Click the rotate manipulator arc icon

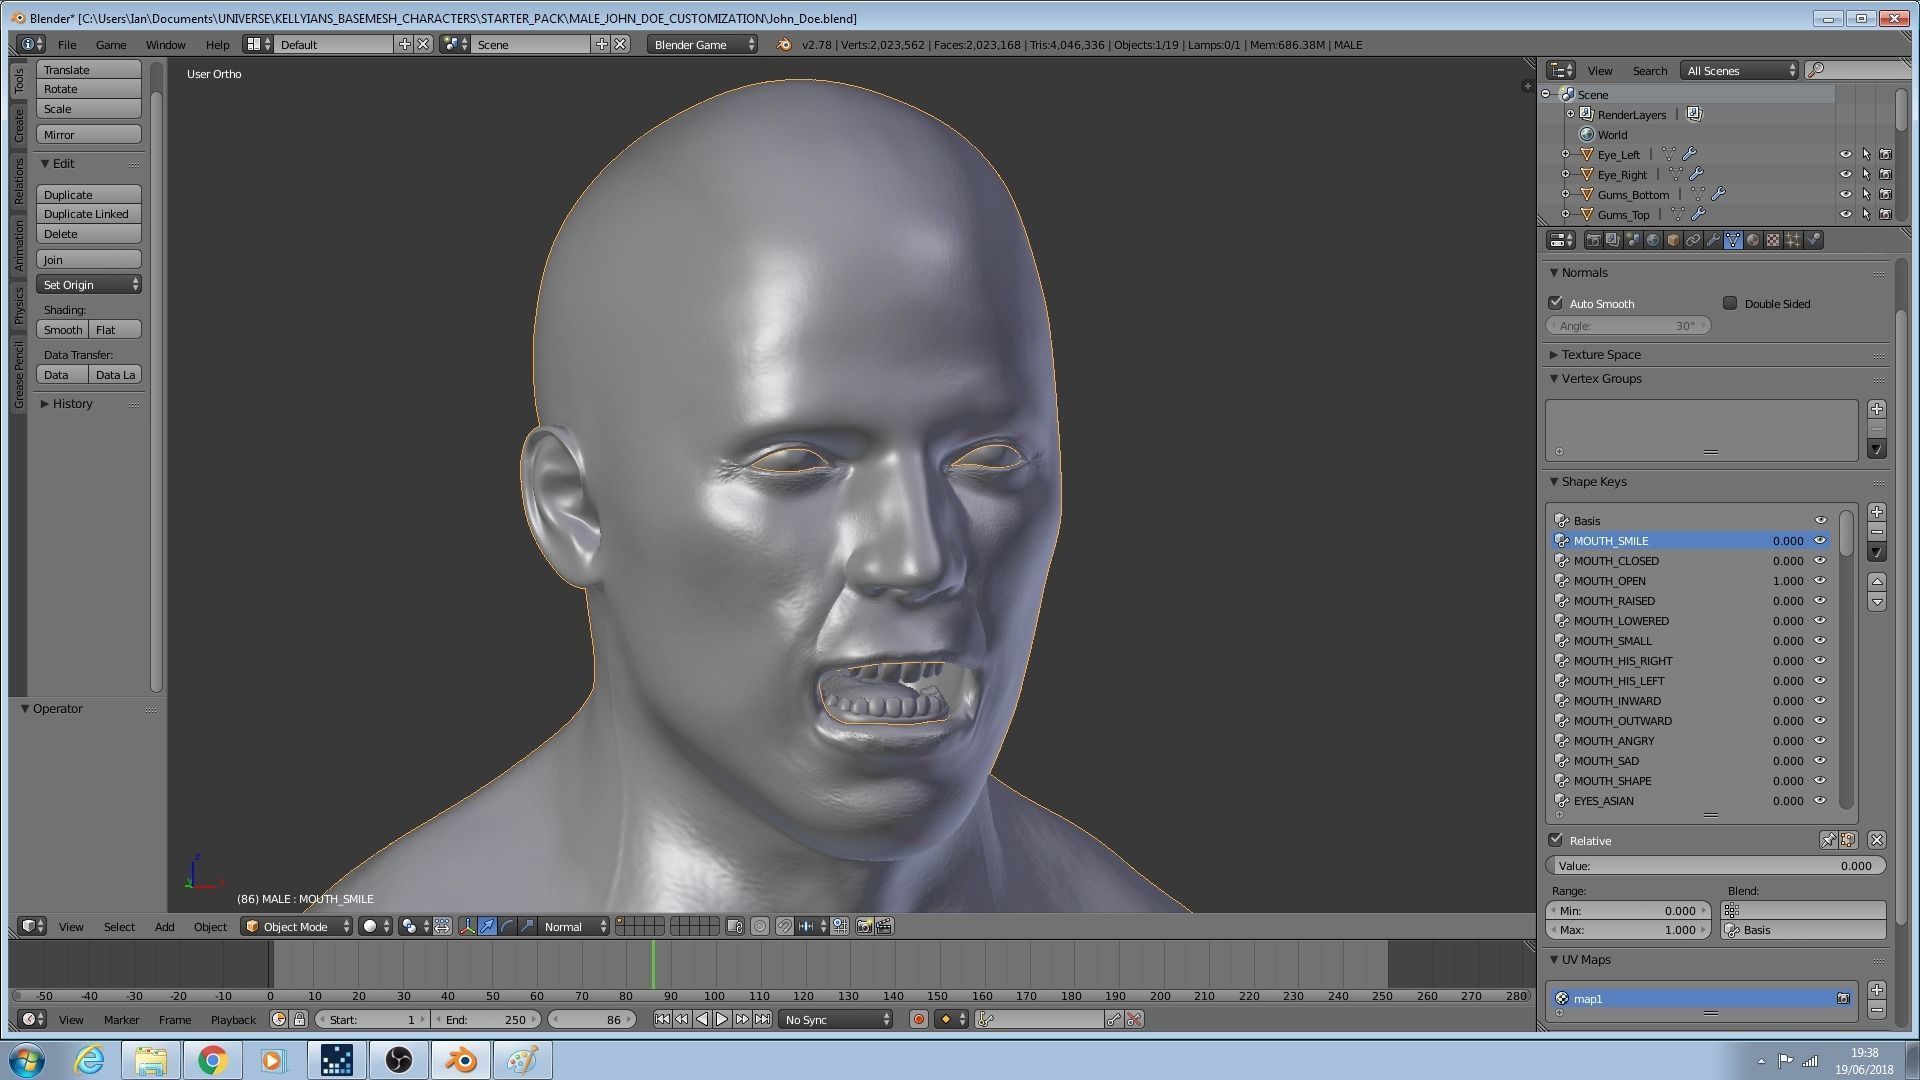click(x=507, y=926)
